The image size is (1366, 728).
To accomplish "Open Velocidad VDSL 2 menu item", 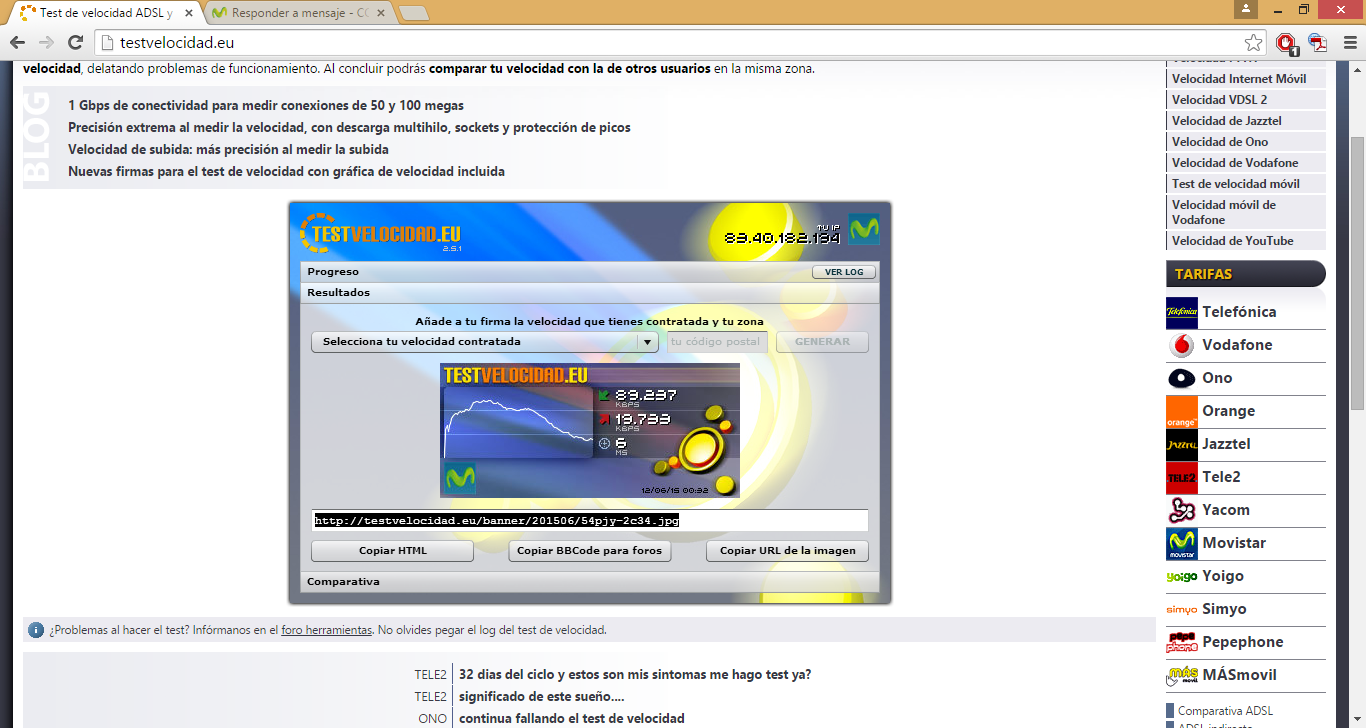I will click(1246, 100).
